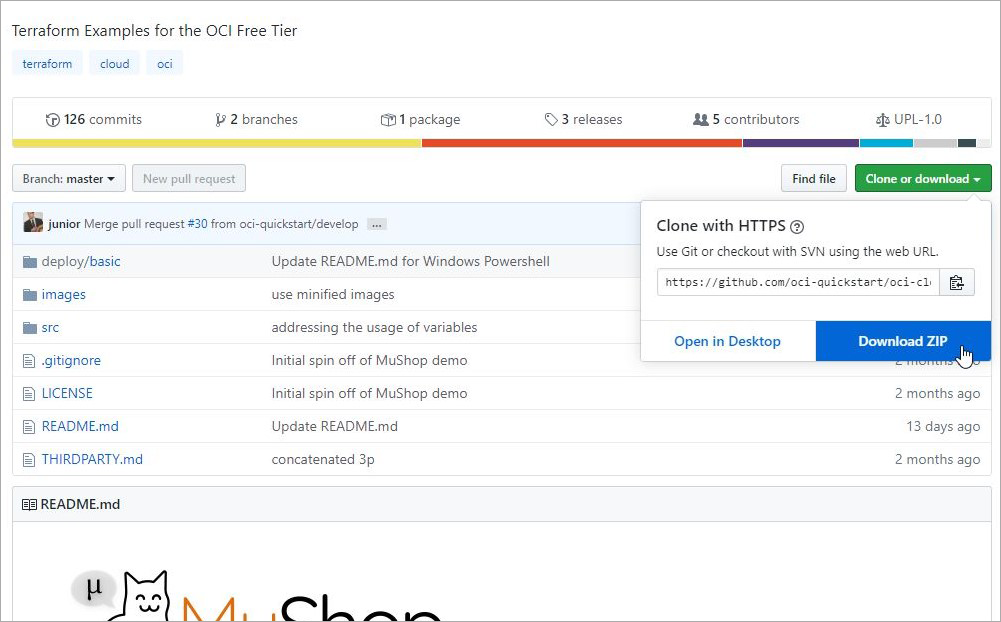Click the book icon in README.md header
Viewport: 1001px width, 622px height.
point(29,504)
